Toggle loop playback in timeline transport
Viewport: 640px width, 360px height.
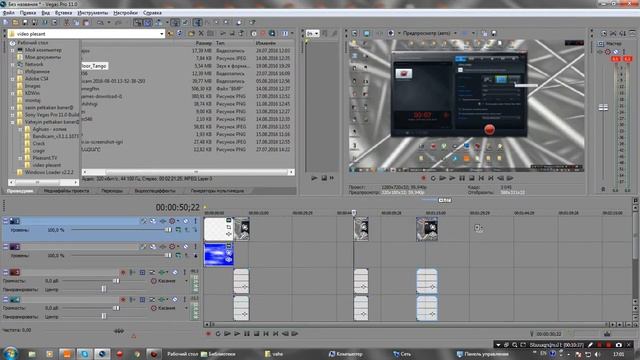[x=218, y=334]
